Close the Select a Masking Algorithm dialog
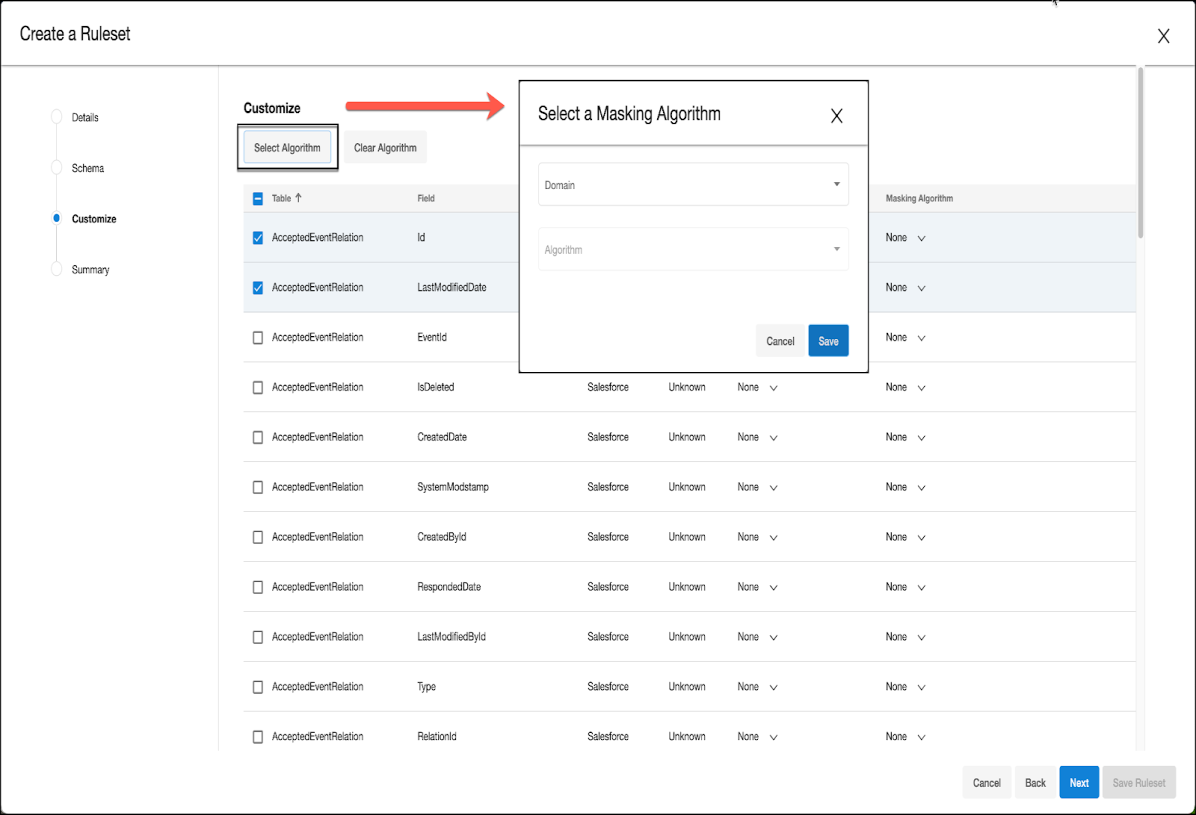This screenshot has width=1196, height=815. tap(837, 116)
